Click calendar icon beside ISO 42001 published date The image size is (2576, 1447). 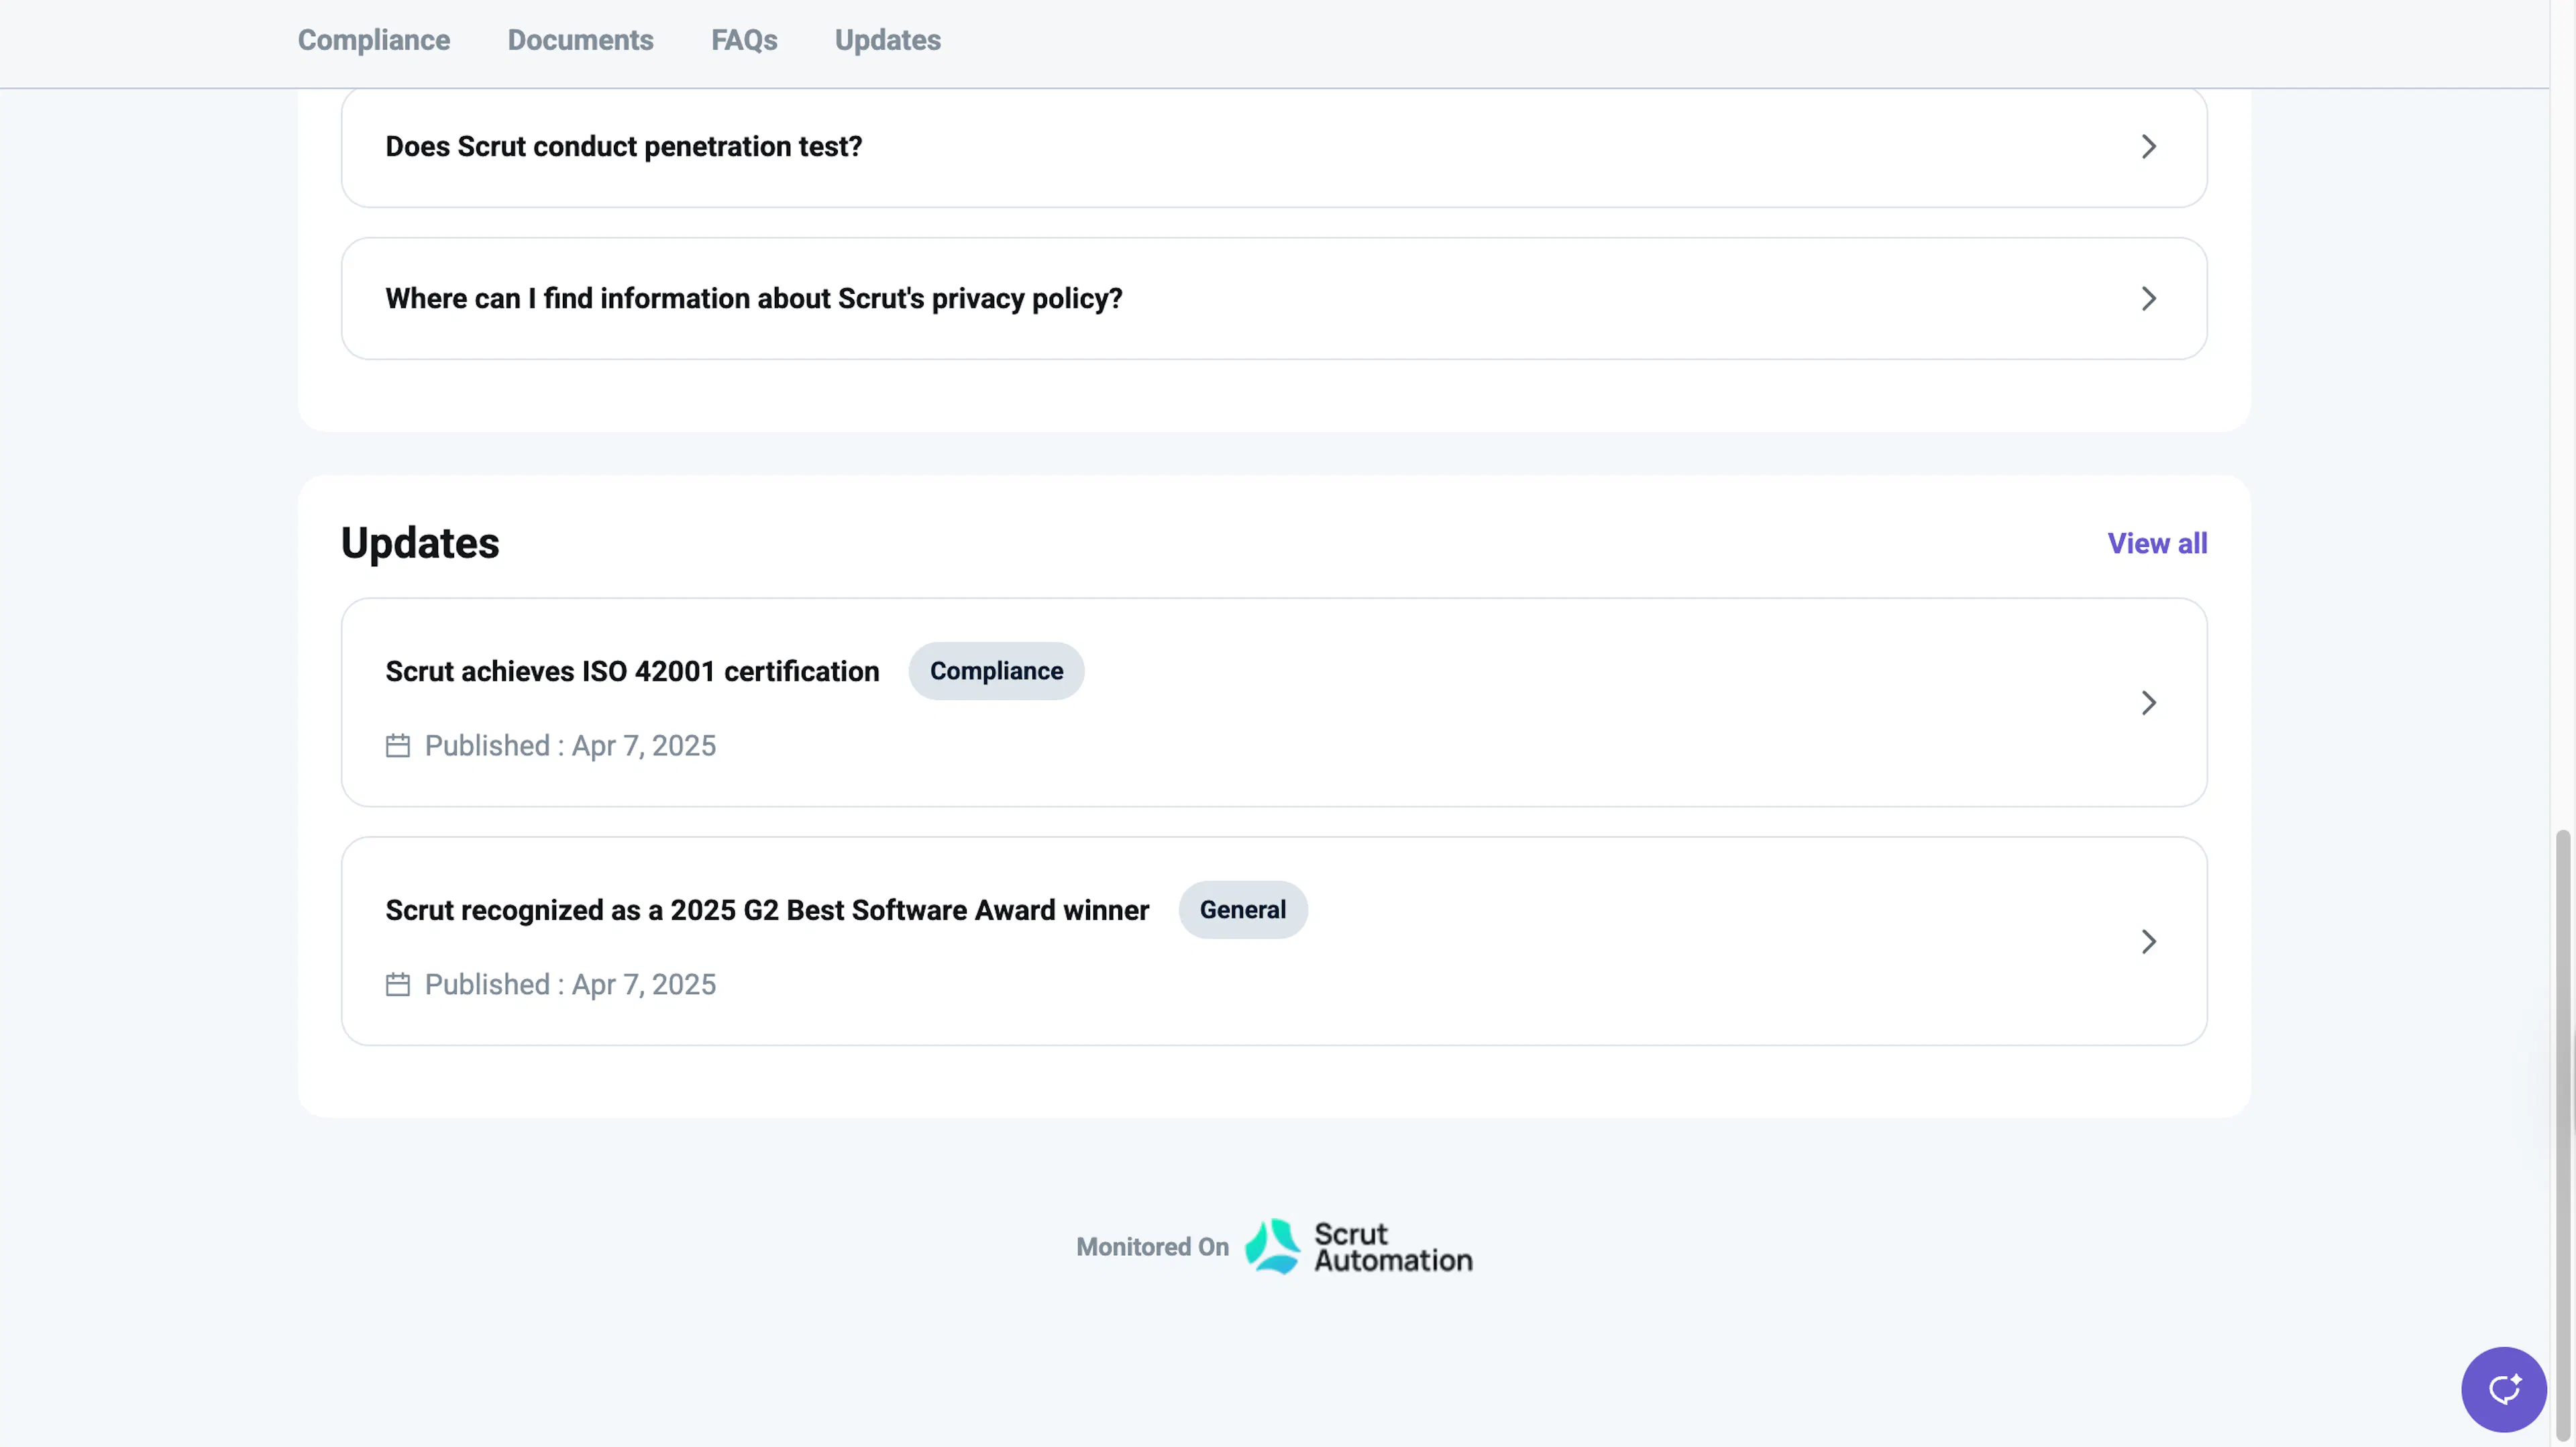coord(398,746)
